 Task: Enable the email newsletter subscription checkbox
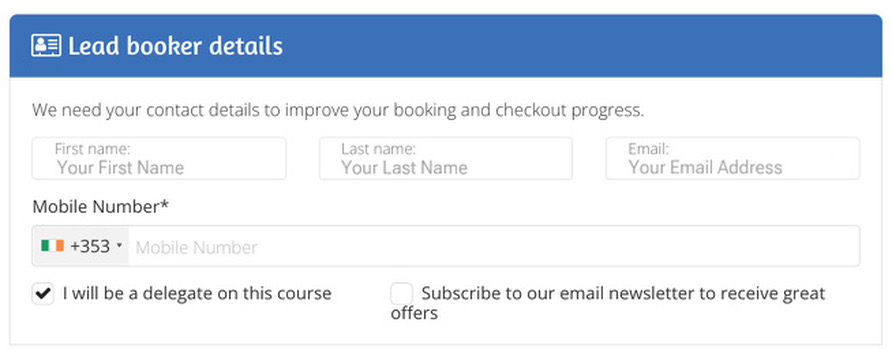(402, 293)
